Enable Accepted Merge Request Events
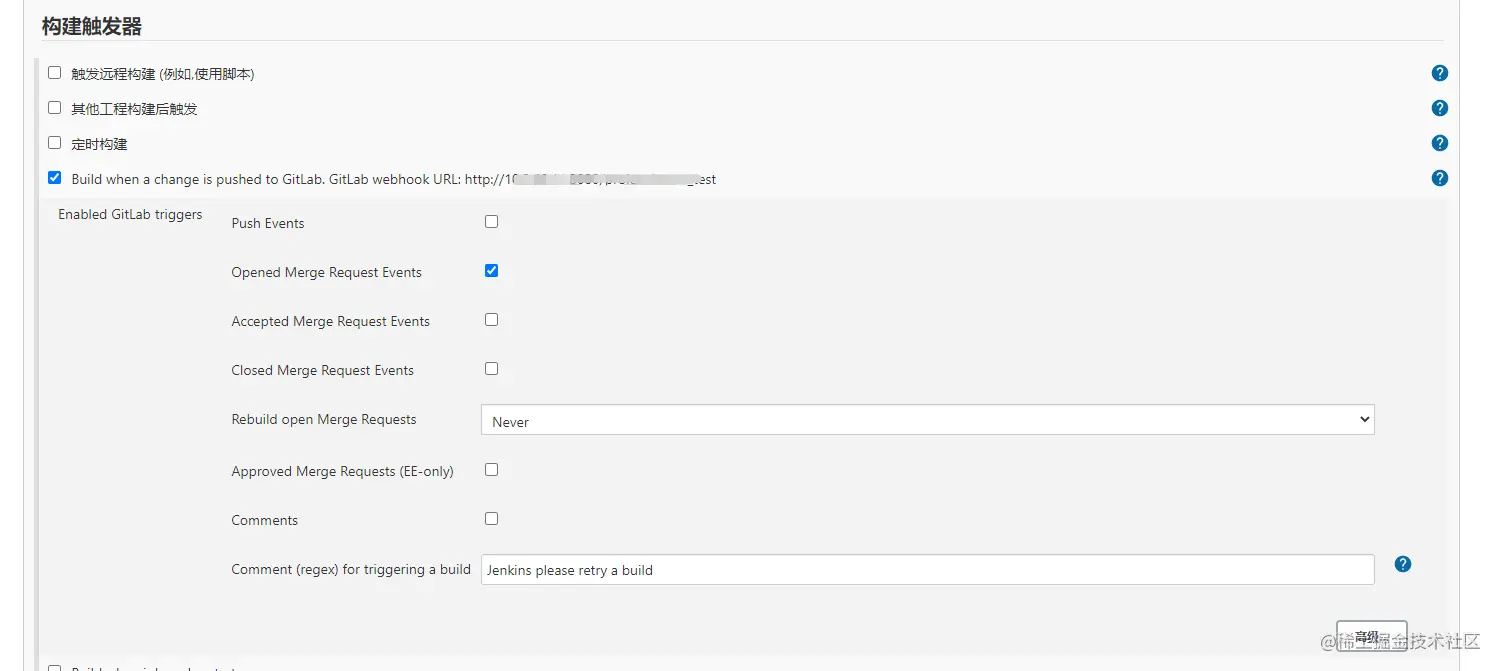This screenshot has width=1500, height=671. pyautogui.click(x=491, y=320)
